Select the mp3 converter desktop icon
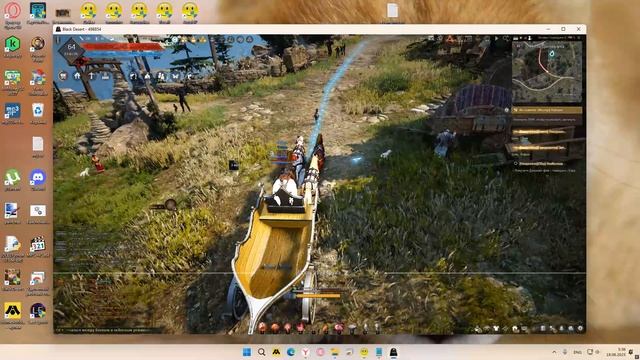The width and height of the screenshot is (640, 360). click(x=13, y=113)
